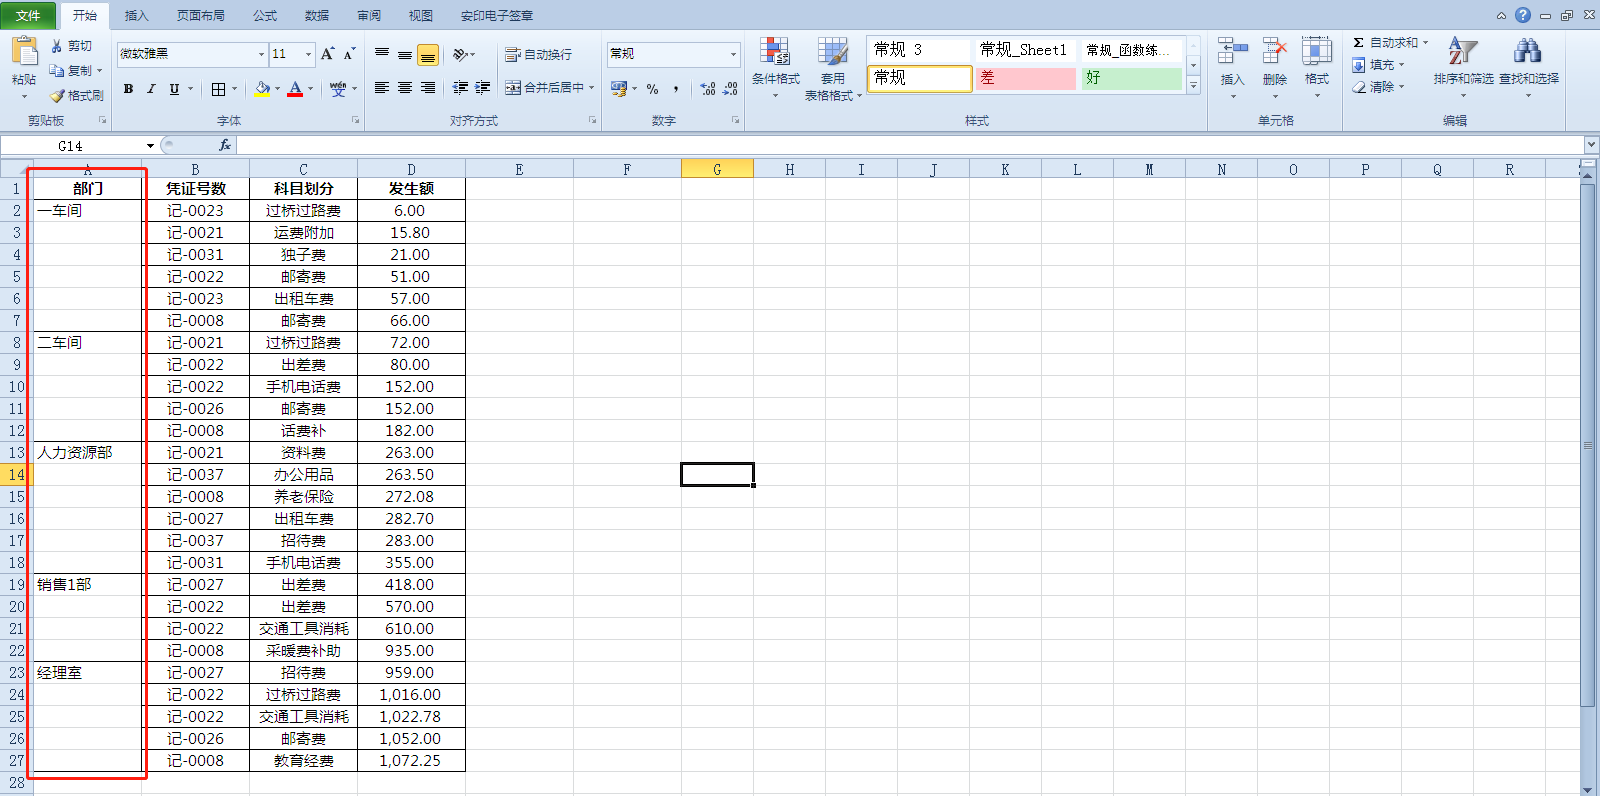1600x796 pixels.
Task: Switch to the Data (数据) tab
Action: (317, 16)
